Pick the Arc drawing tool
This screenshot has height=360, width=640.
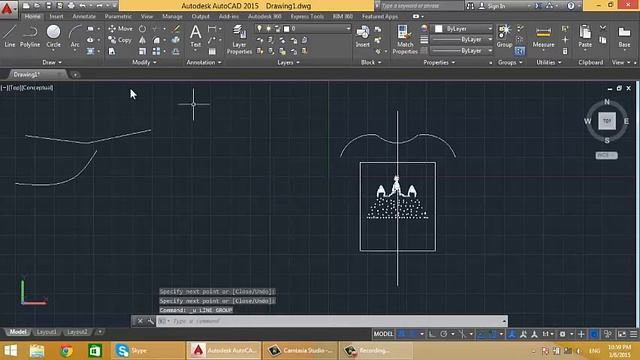[x=75, y=36]
